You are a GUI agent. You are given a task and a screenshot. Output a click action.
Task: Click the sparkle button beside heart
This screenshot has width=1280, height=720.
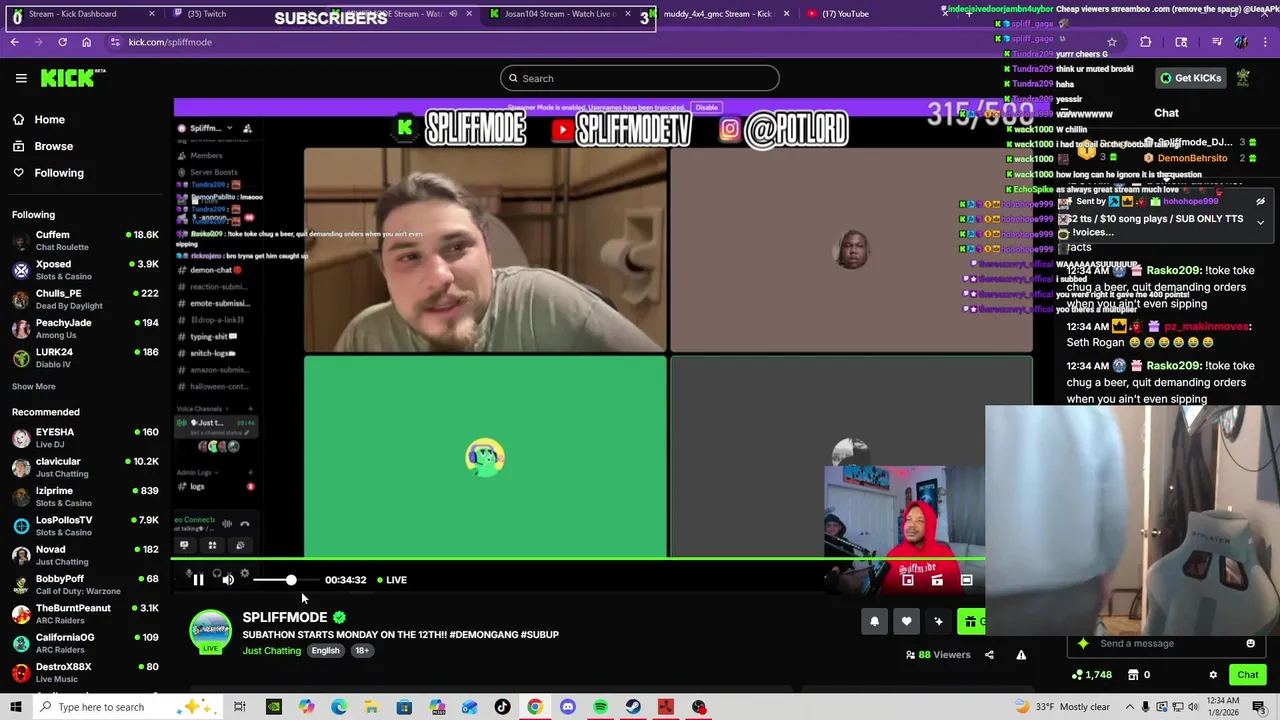(938, 622)
